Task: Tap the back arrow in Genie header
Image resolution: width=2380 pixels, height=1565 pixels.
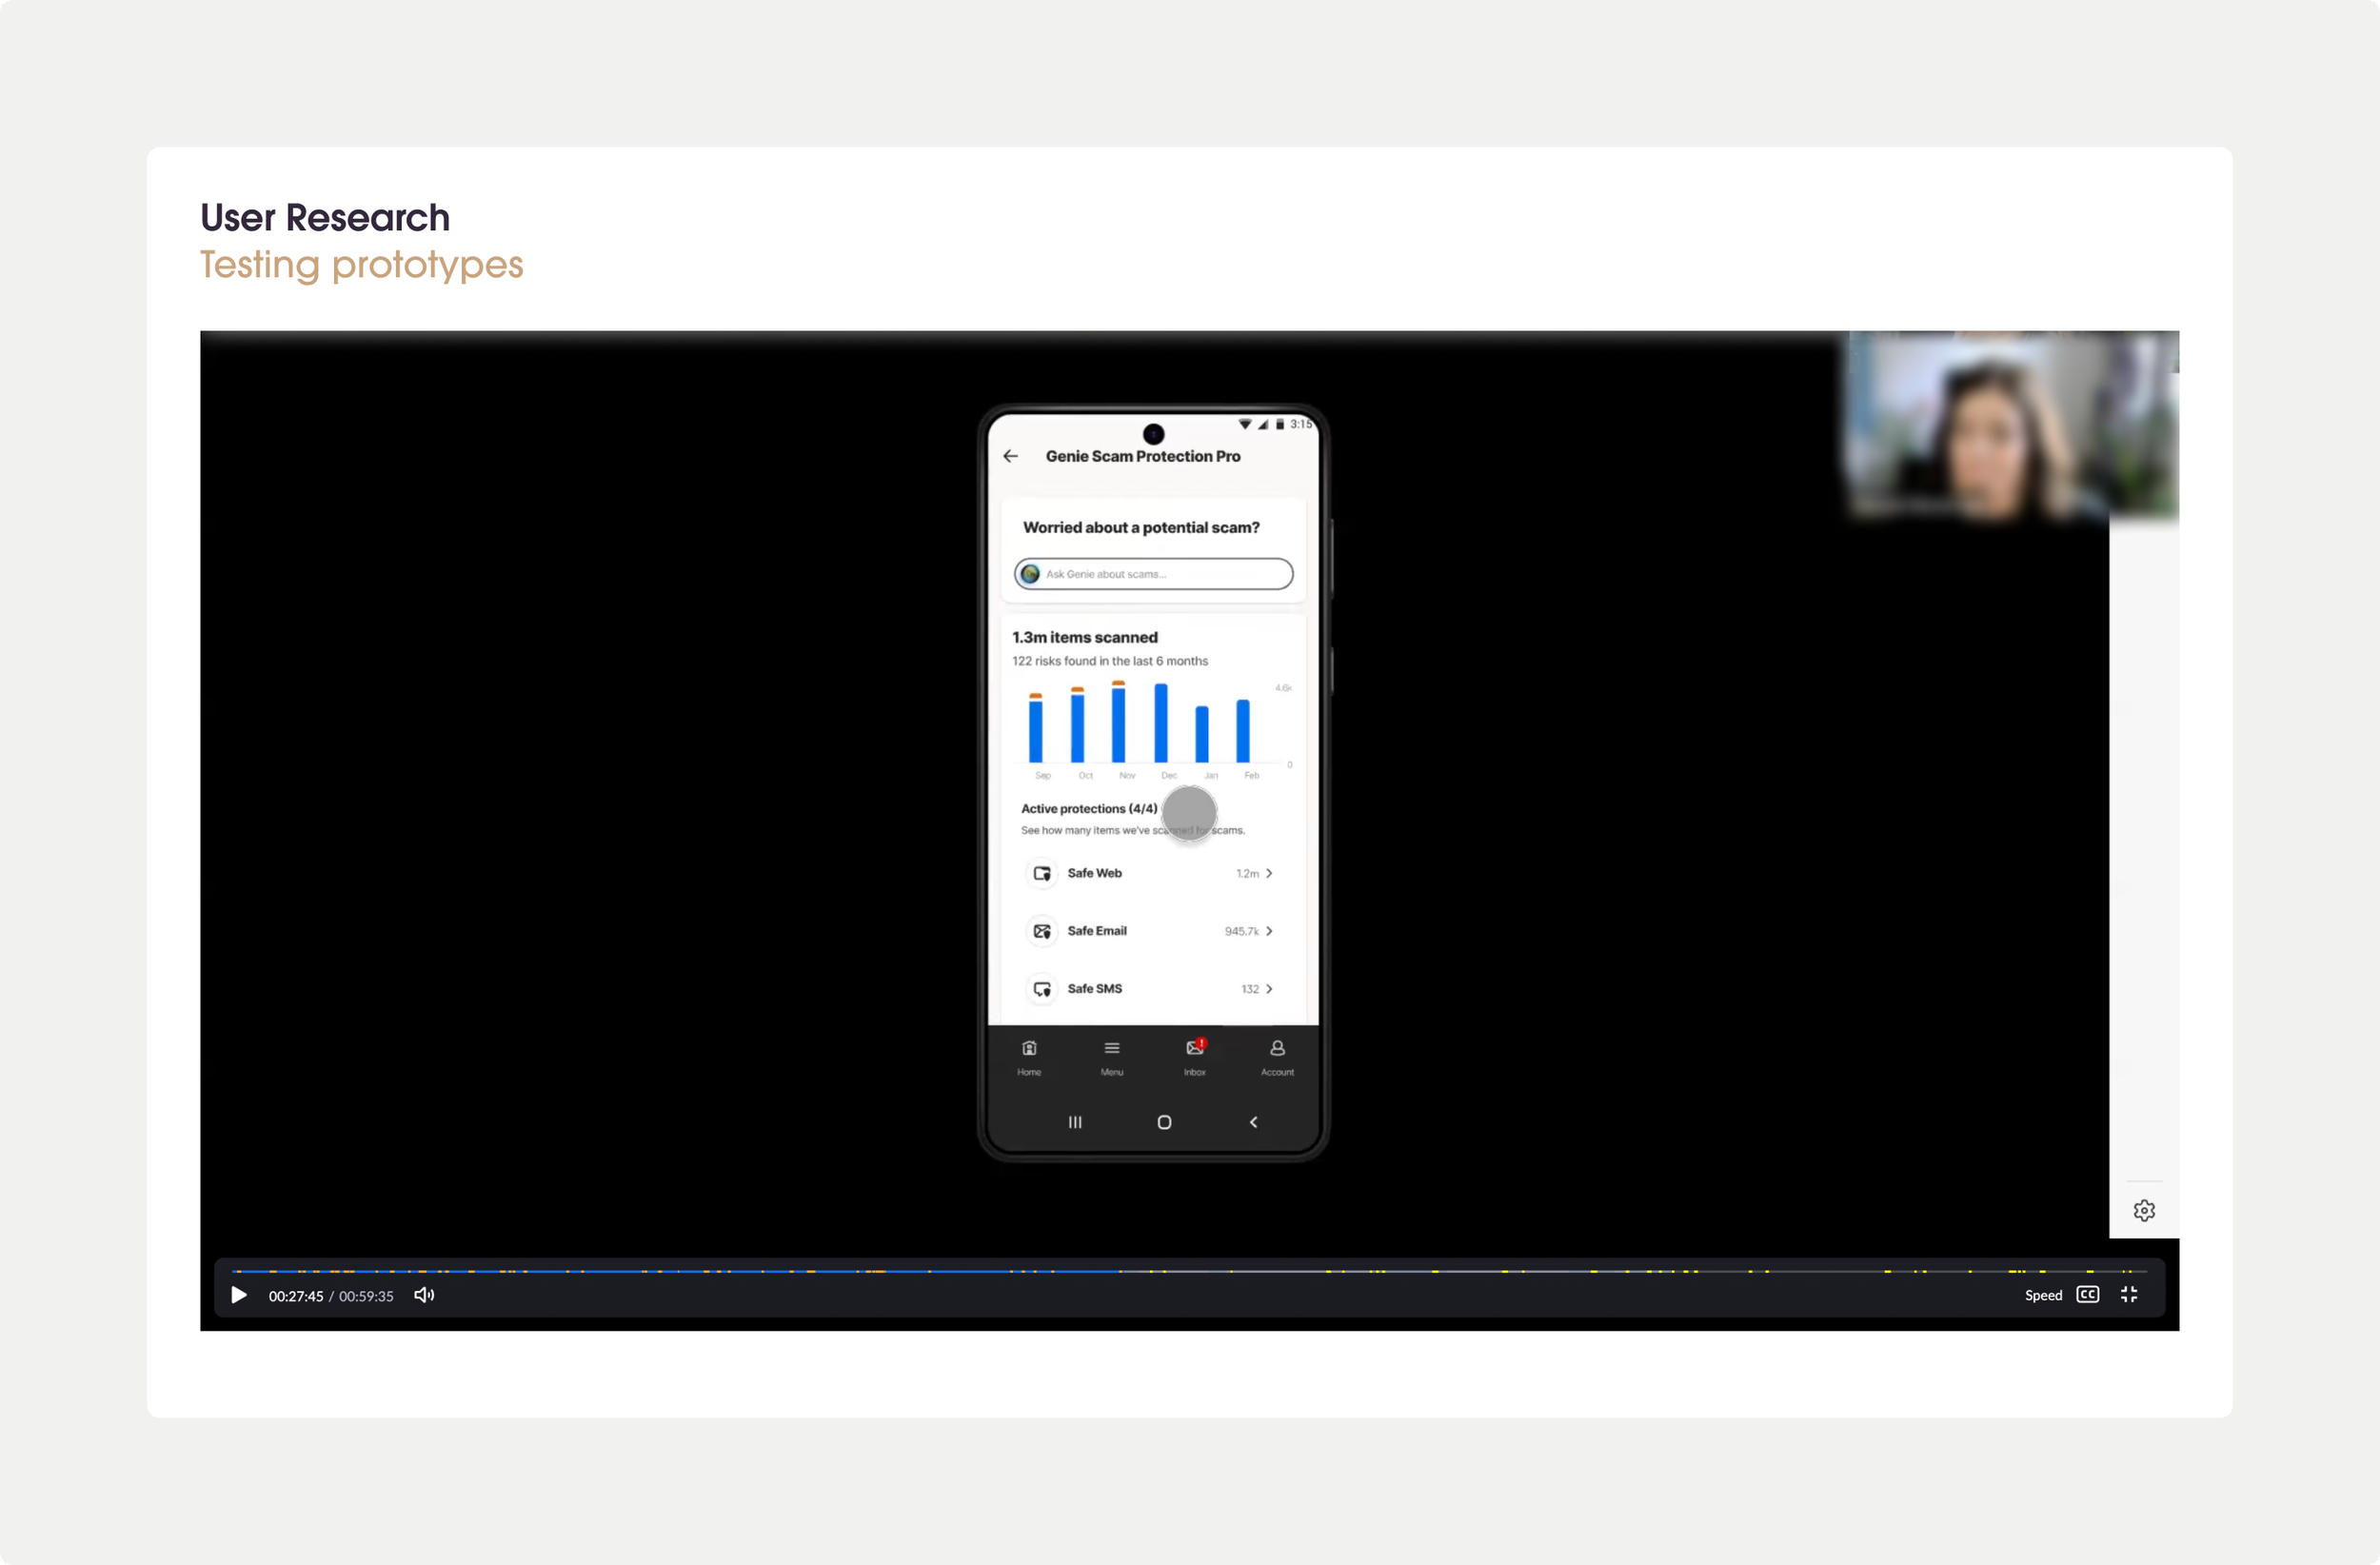Action: (1011, 456)
